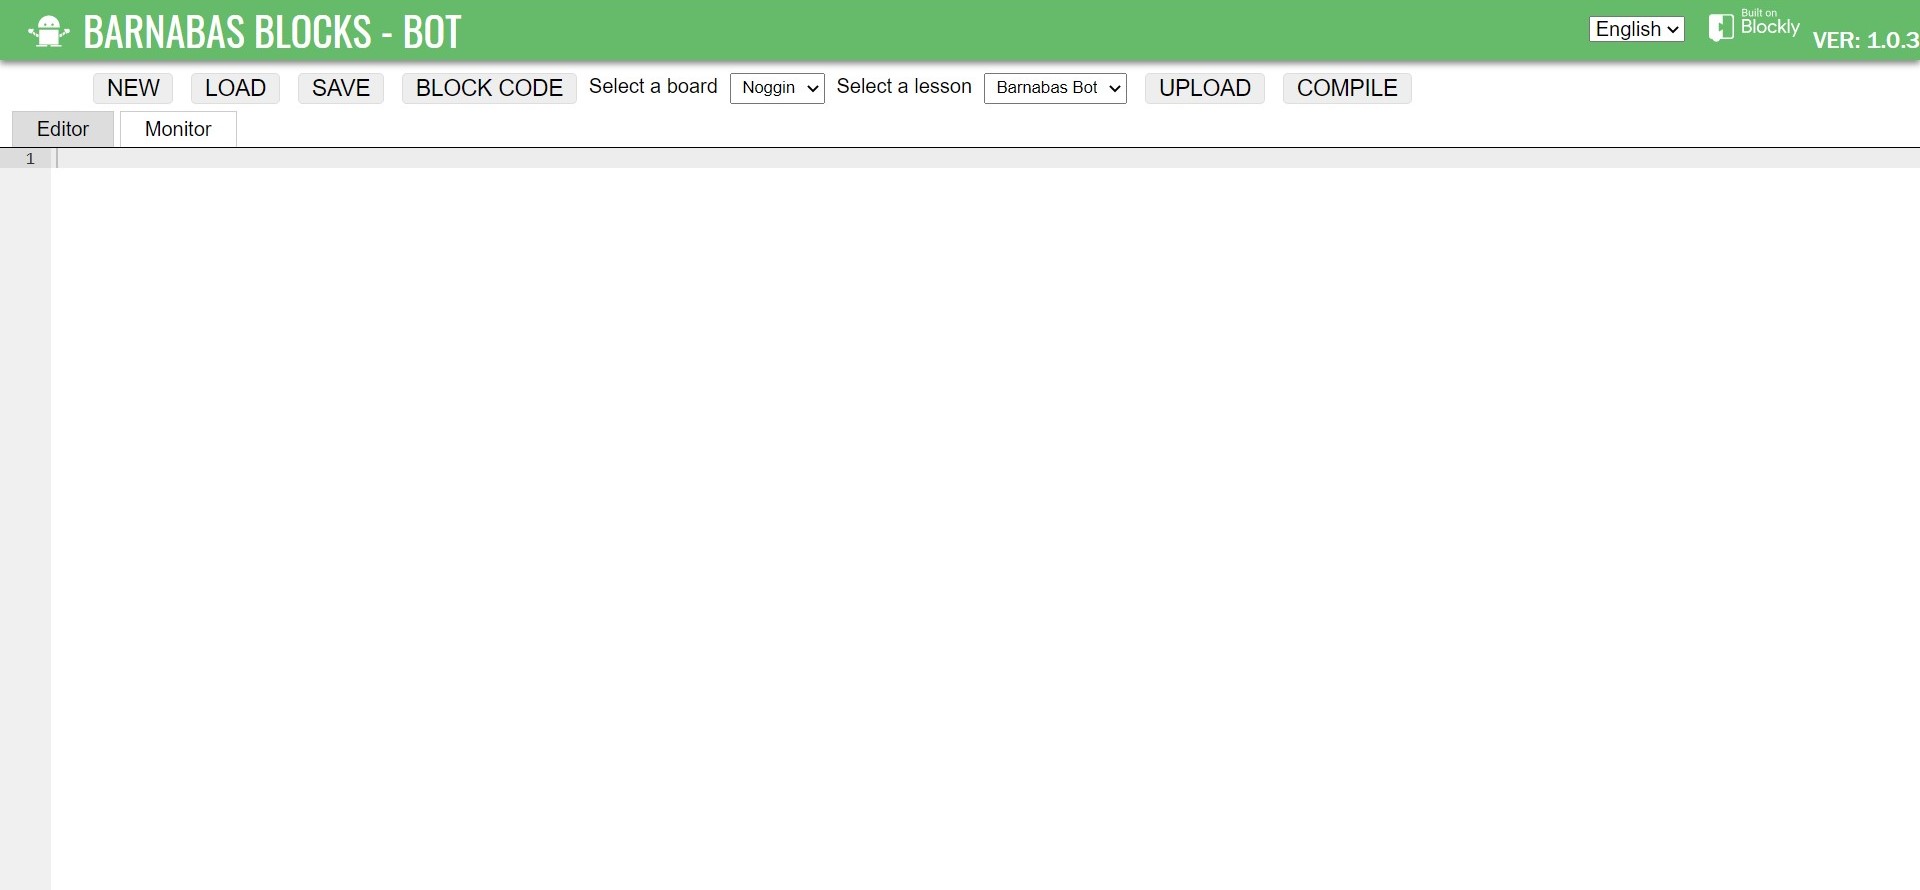Open the Monitor tab
Screen dimensions: 1920x890
pyautogui.click(x=178, y=129)
